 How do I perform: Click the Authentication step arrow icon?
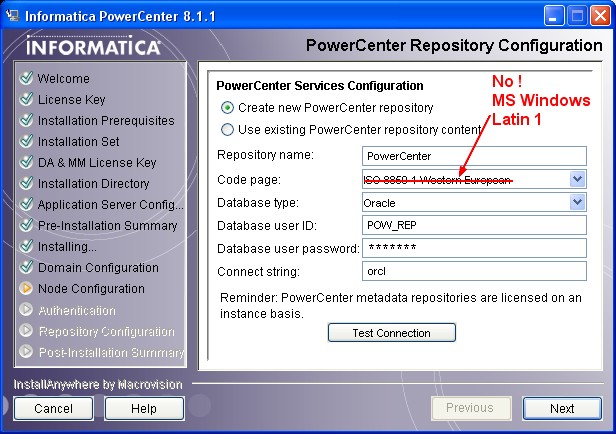pos(26,309)
